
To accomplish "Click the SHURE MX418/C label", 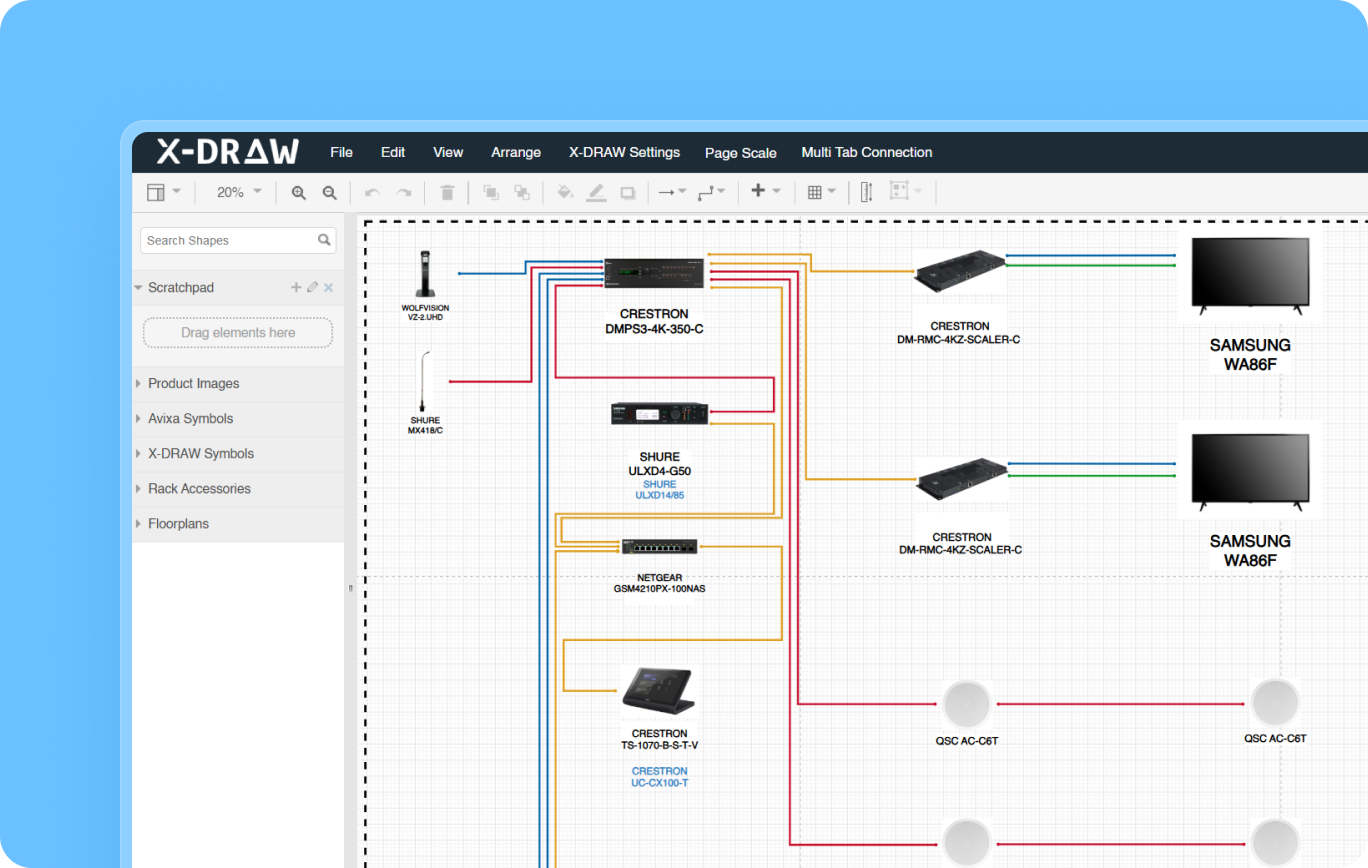I will [426, 426].
